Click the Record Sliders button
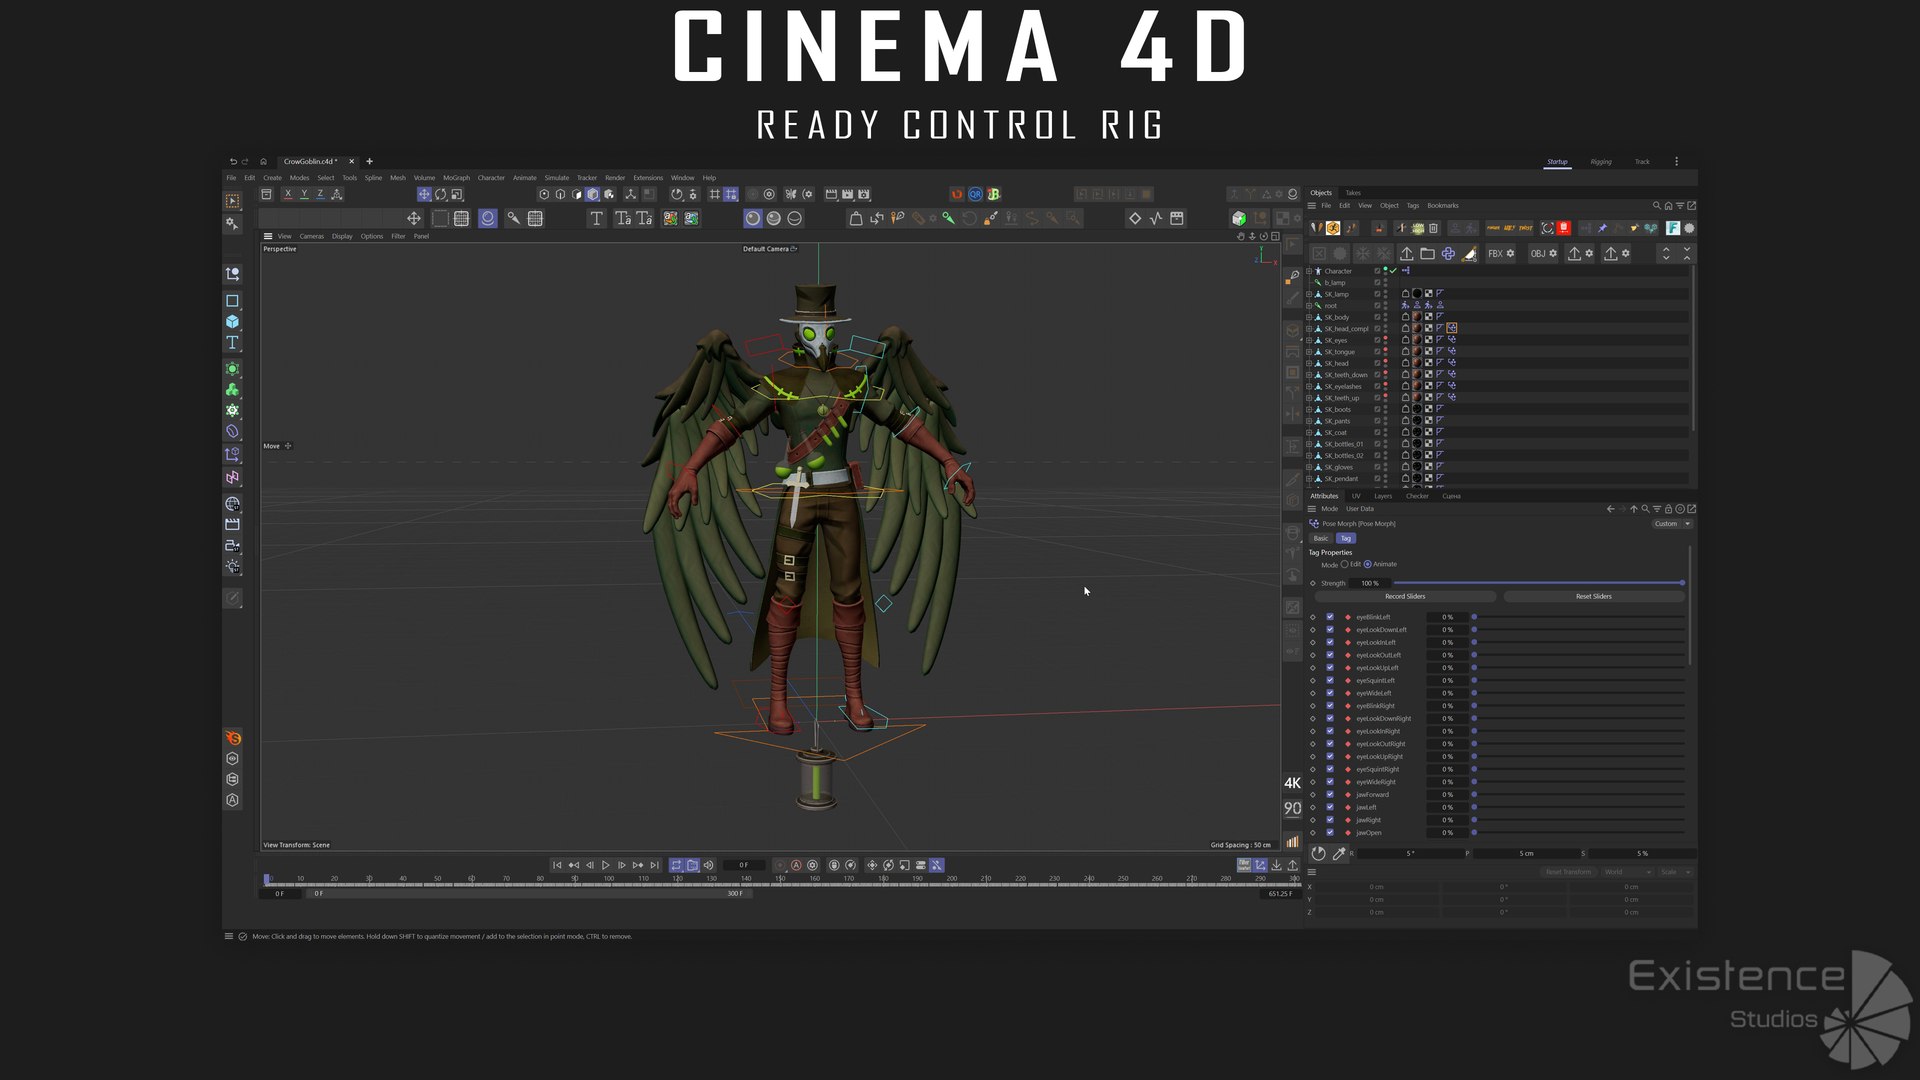 (x=1405, y=597)
